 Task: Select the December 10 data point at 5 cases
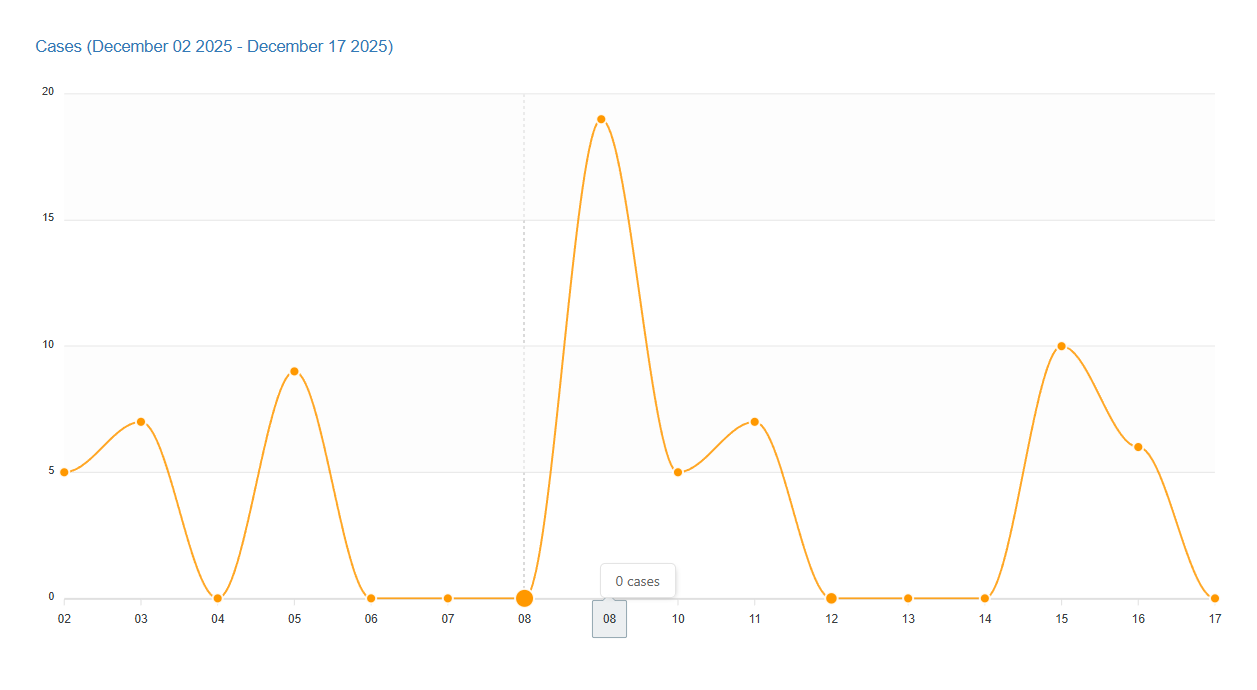click(x=678, y=472)
